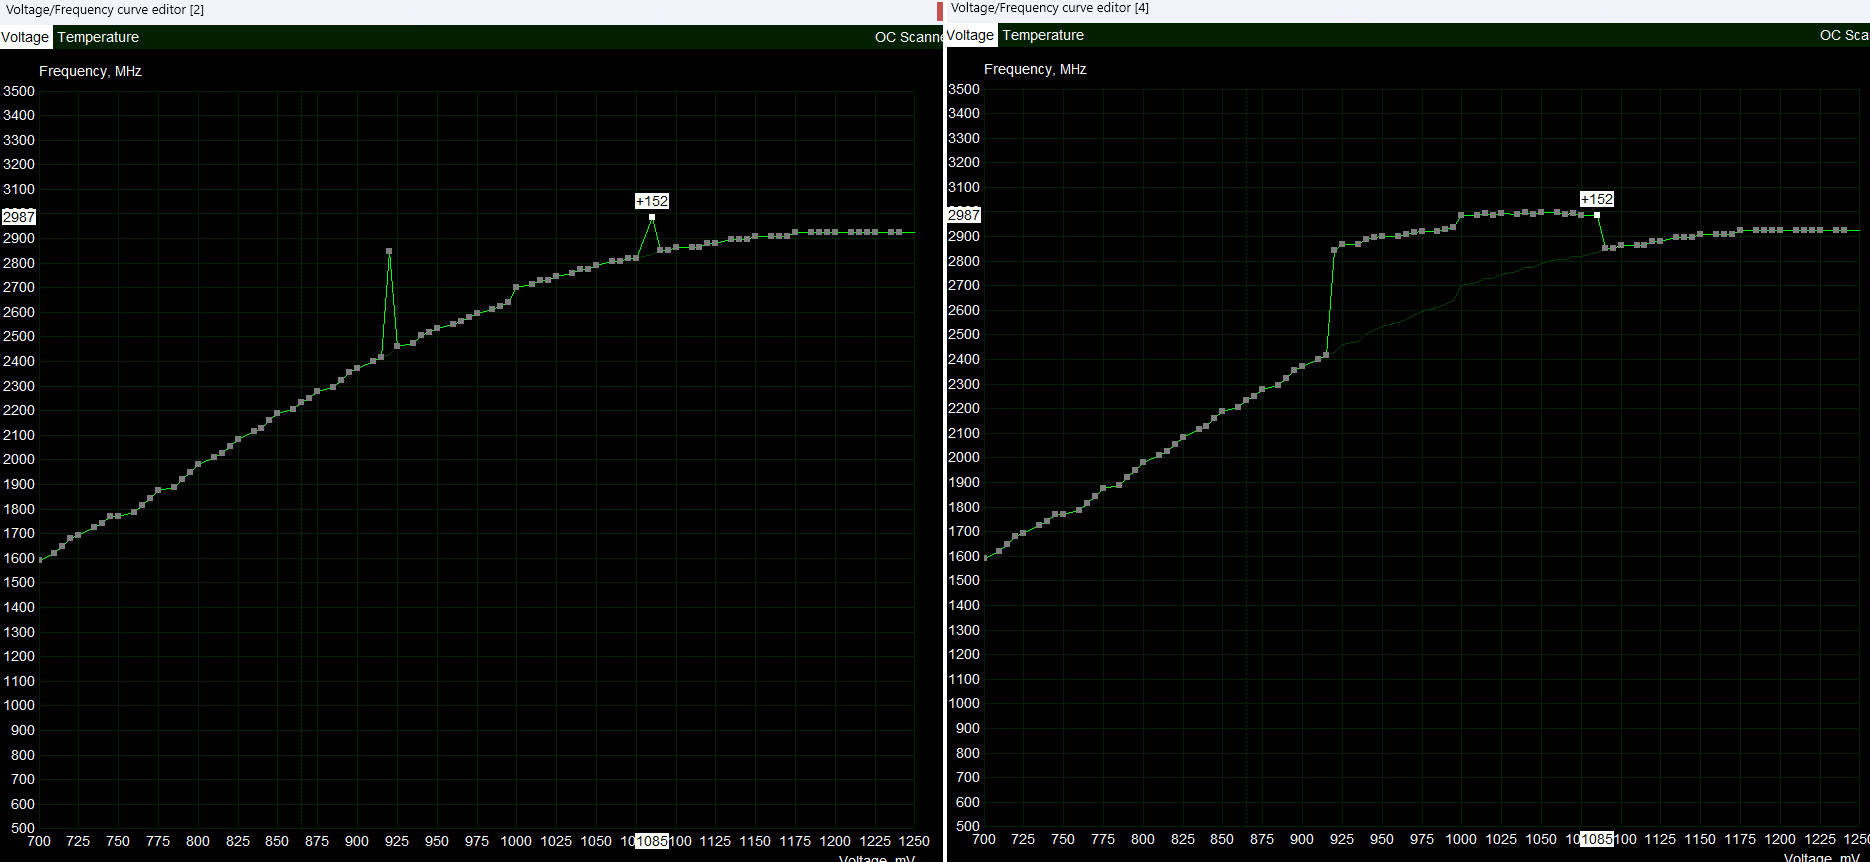Screen dimensions: 1870x862
Task: Click the spike peak point near 920 mV in editor [2]
Action: [x=389, y=251]
